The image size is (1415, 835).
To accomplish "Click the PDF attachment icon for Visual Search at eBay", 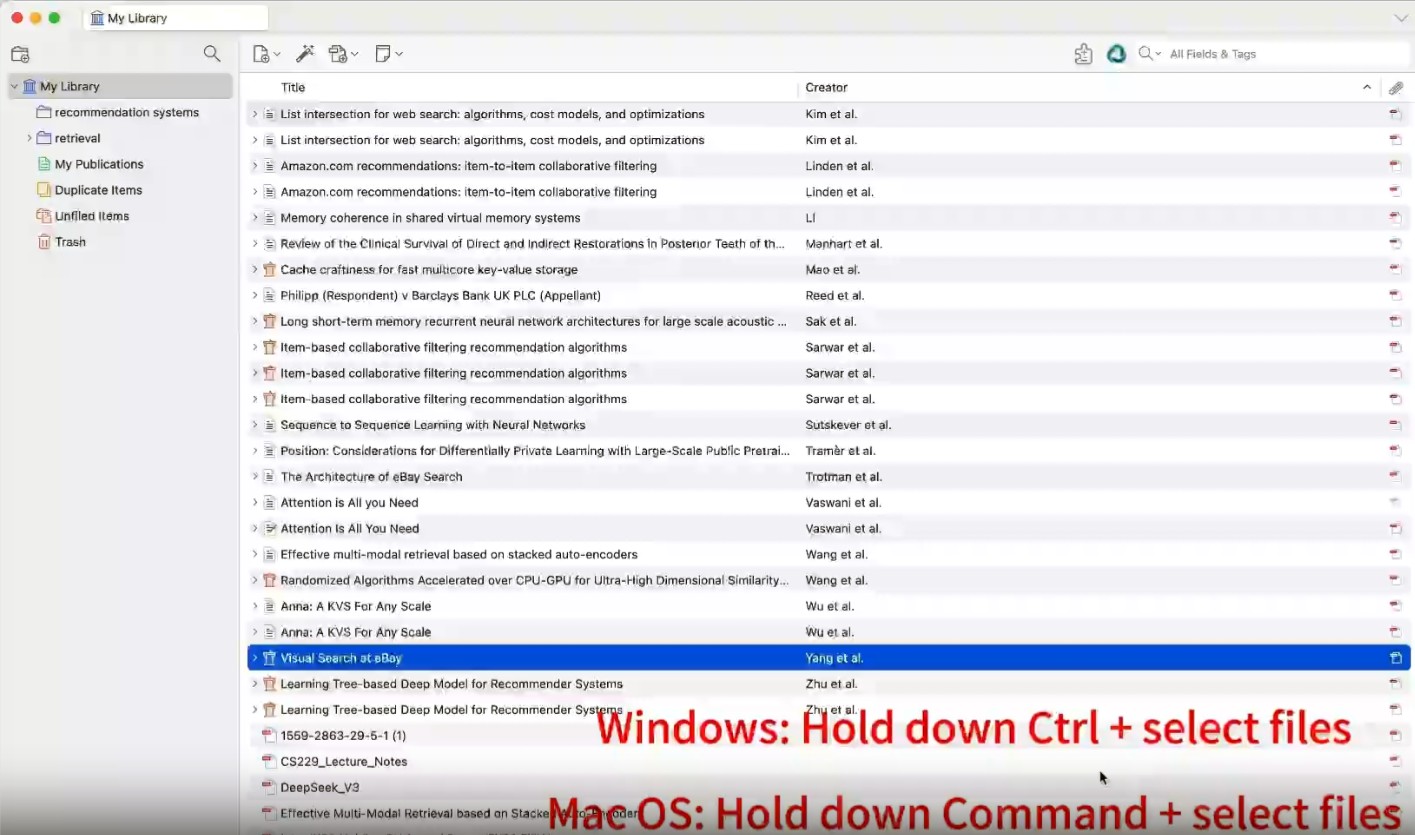I will tap(1395, 658).
